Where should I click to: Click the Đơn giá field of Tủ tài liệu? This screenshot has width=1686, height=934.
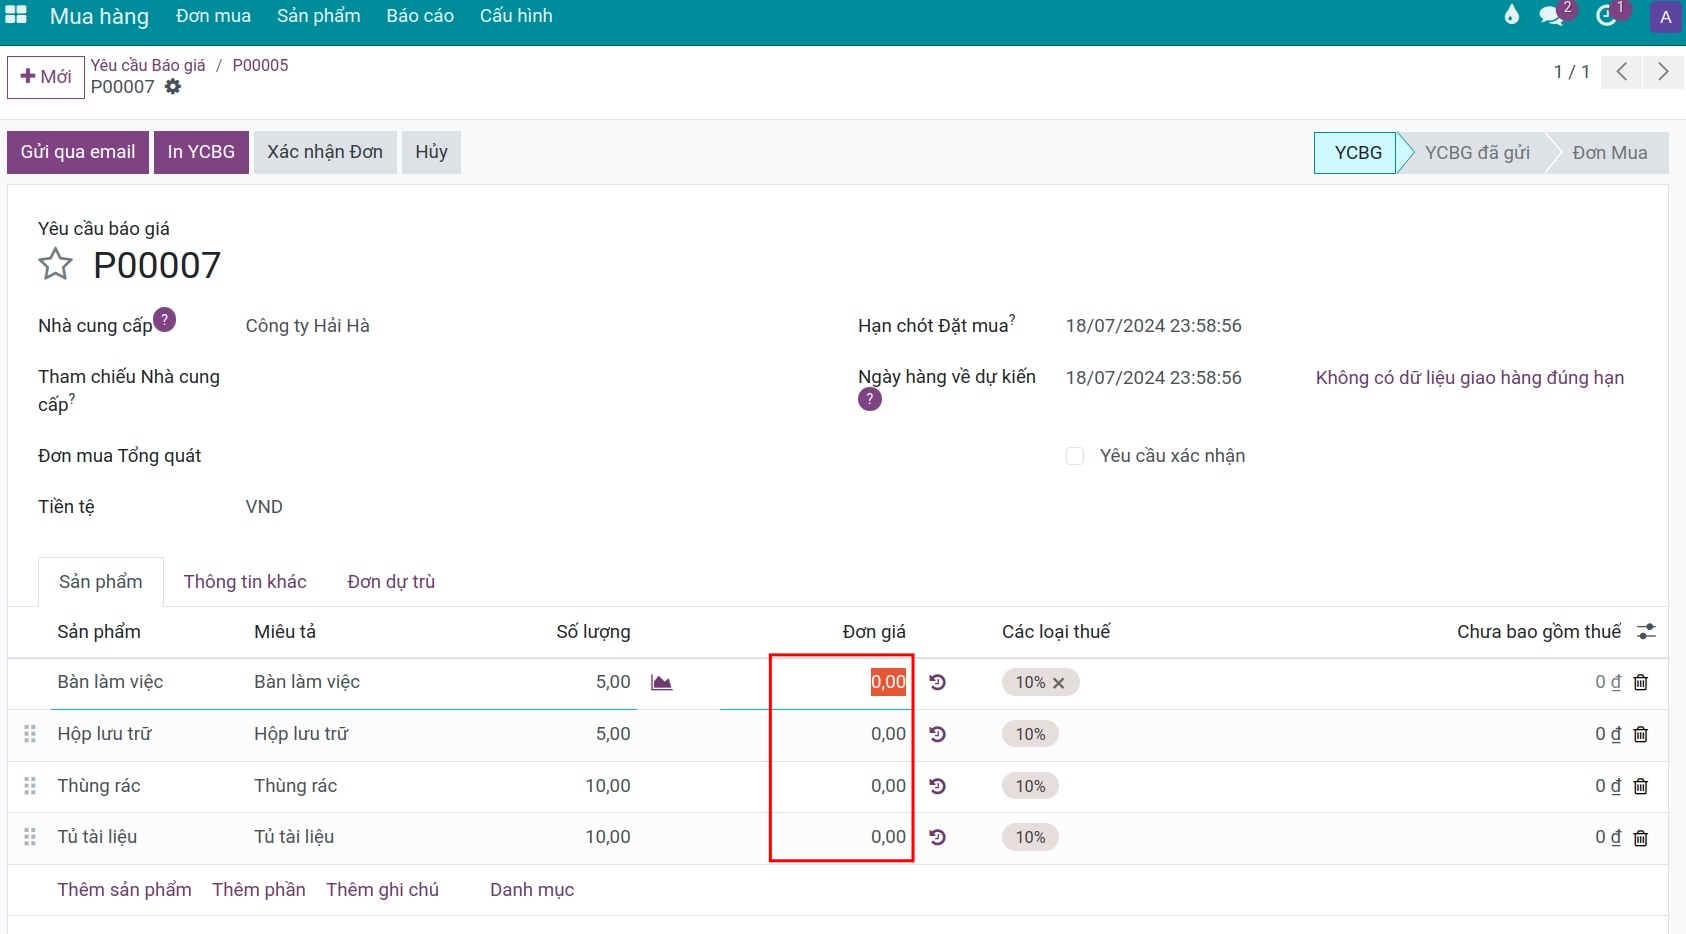(x=842, y=837)
